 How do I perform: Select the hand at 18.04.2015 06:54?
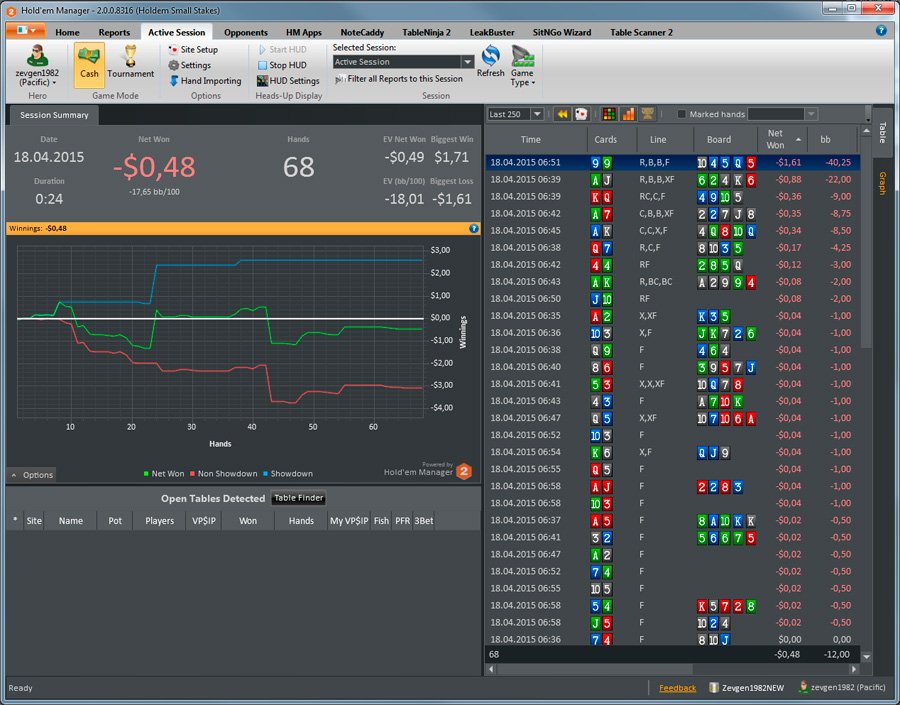pyautogui.click(x=673, y=452)
